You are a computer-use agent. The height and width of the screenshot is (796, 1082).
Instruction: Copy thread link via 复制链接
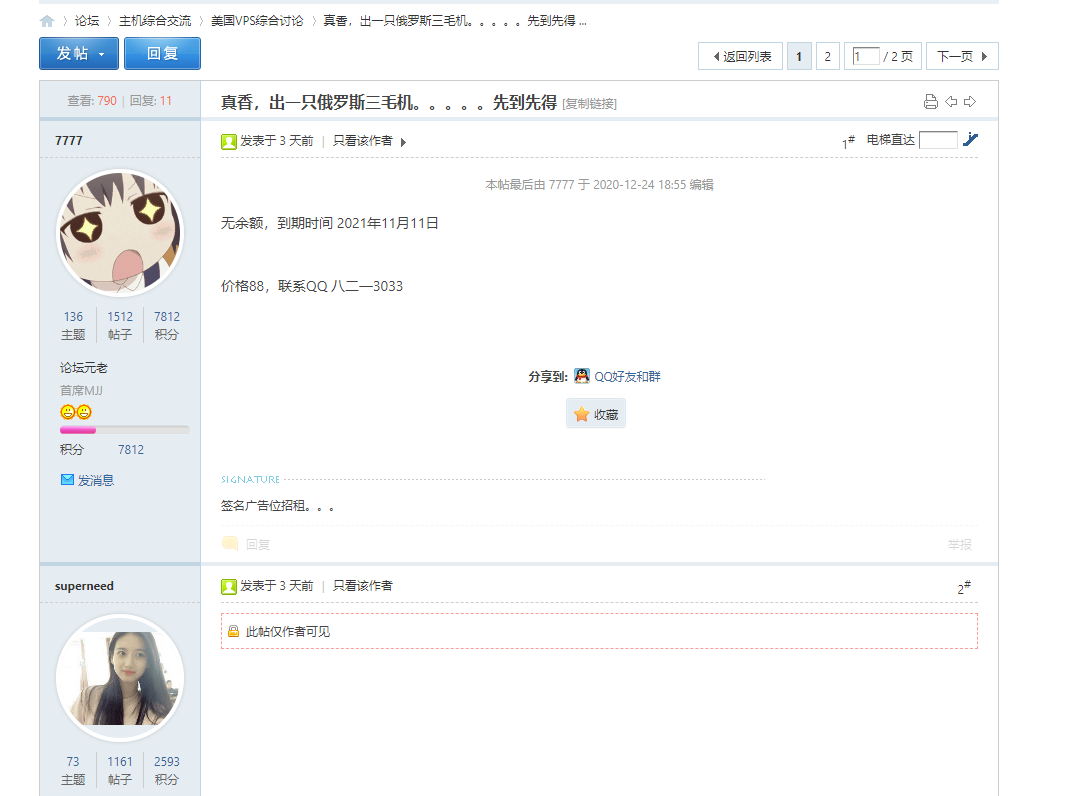pos(589,103)
